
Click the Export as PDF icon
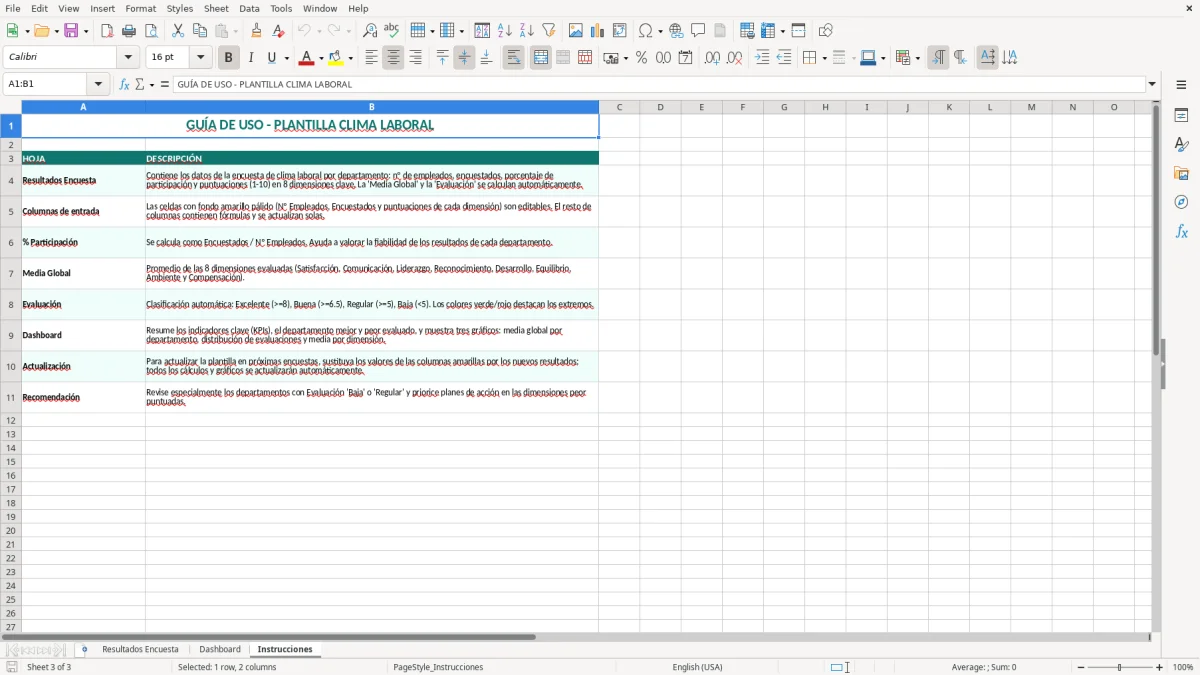[107, 31]
